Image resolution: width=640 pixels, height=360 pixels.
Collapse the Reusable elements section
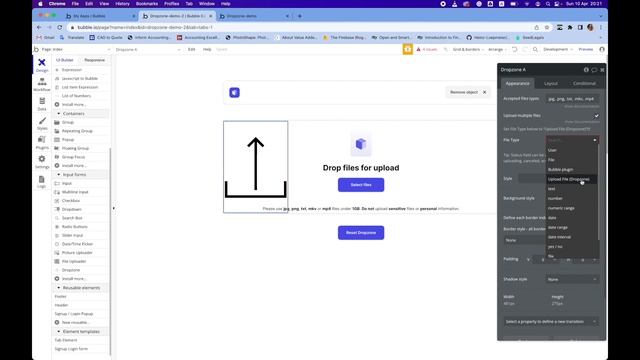click(58, 288)
